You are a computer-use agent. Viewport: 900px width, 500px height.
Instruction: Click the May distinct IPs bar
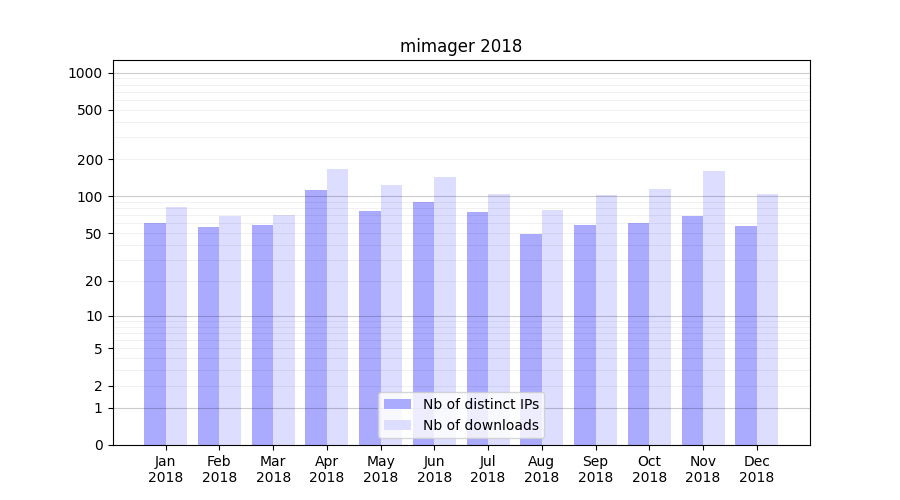pyautogui.click(x=370, y=328)
